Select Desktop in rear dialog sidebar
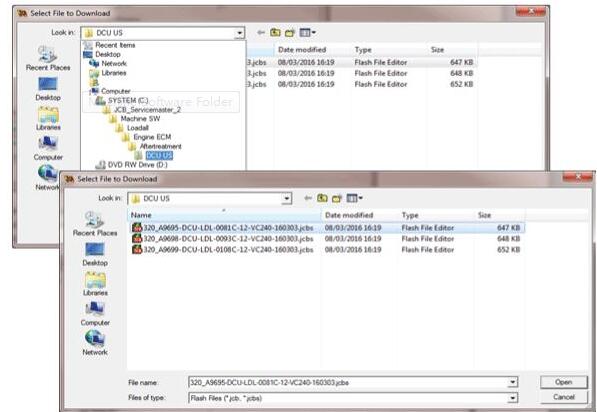The image size is (597, 412). [x=48, y=89]
